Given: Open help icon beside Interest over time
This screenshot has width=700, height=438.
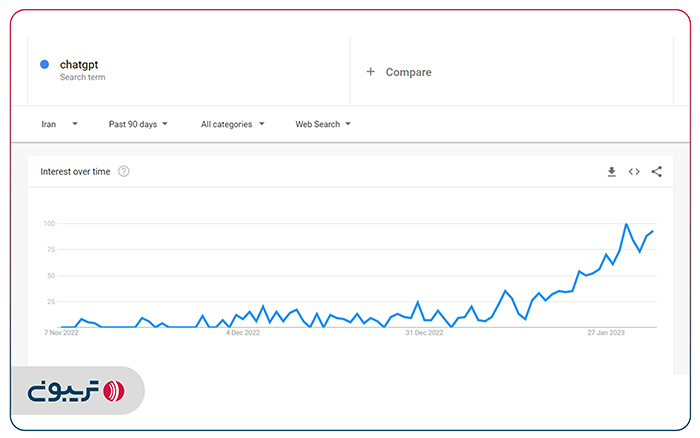Looking at the screenshot, I should pos(124,171).
